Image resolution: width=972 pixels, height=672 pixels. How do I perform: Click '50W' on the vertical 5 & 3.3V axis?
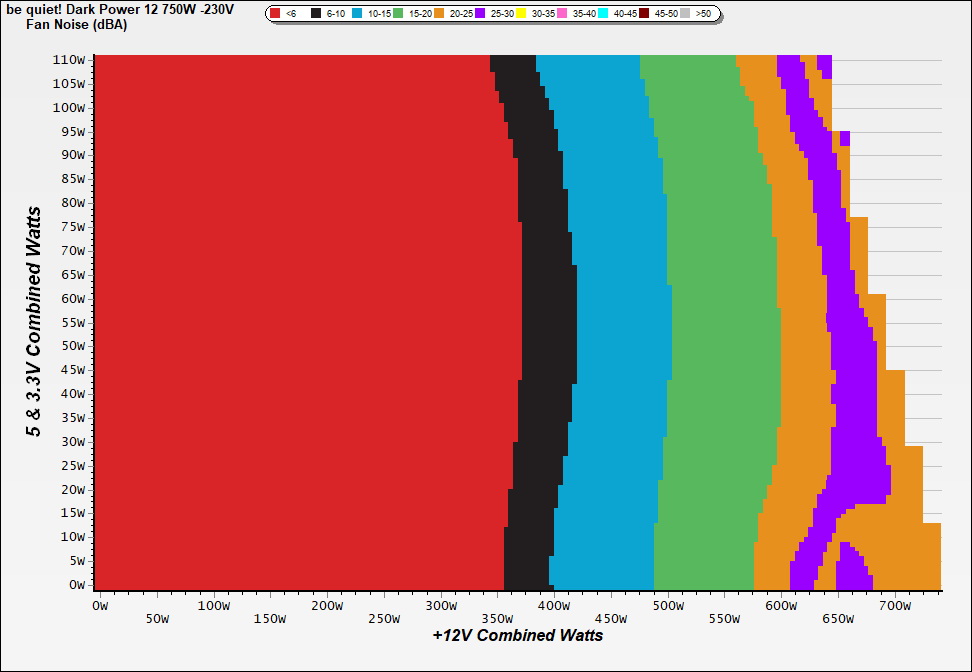[73, 346]
